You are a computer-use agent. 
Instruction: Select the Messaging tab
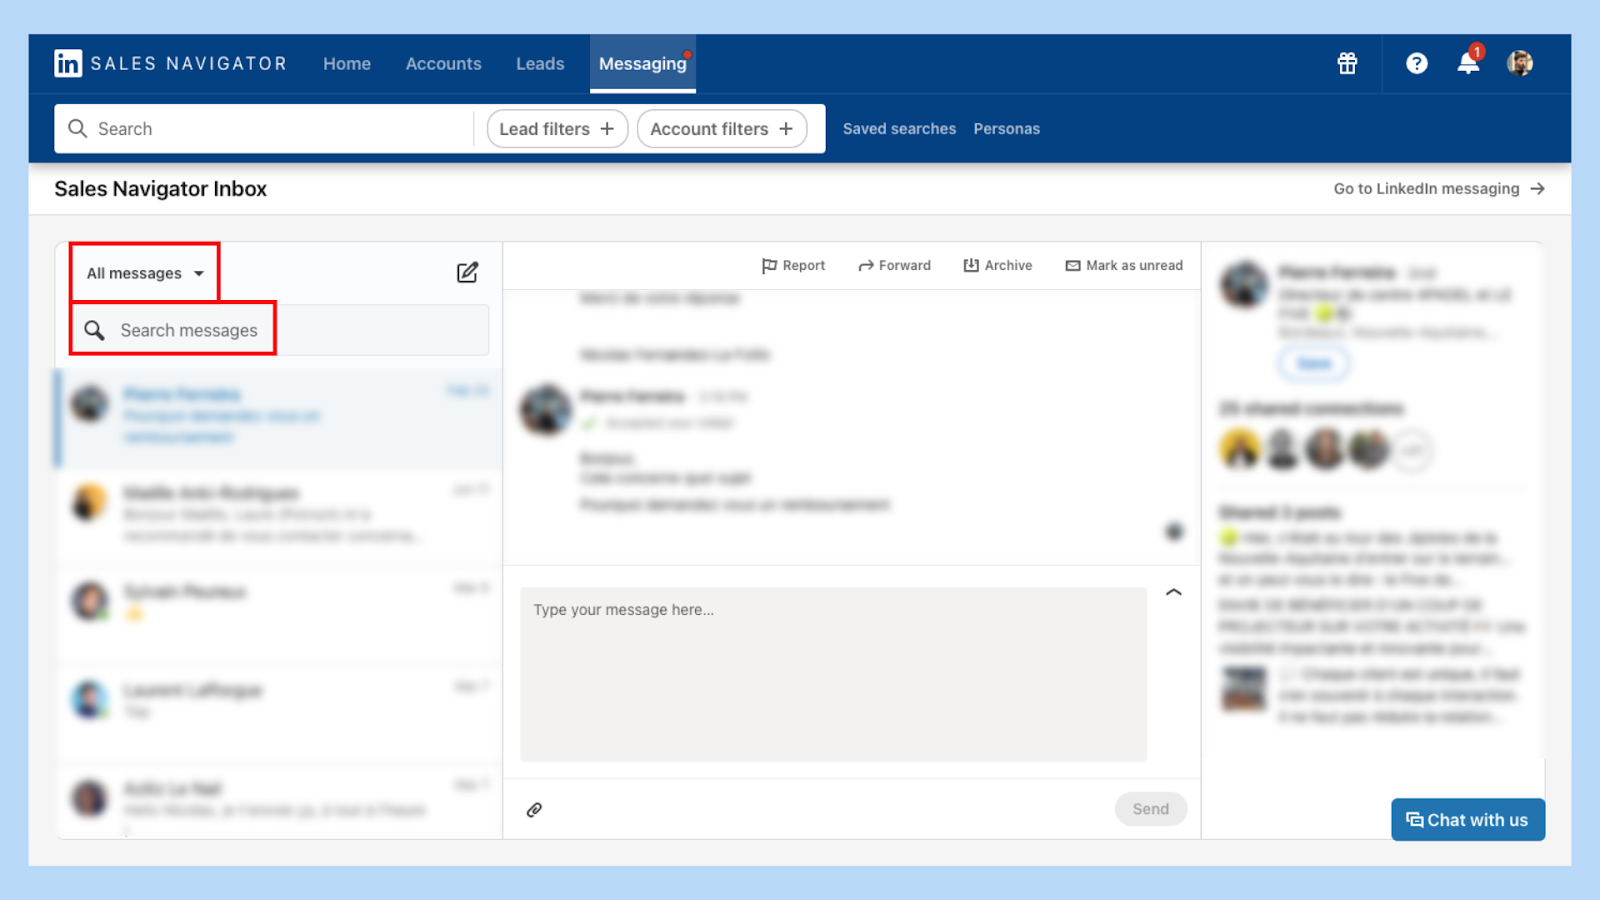(643, 63)
